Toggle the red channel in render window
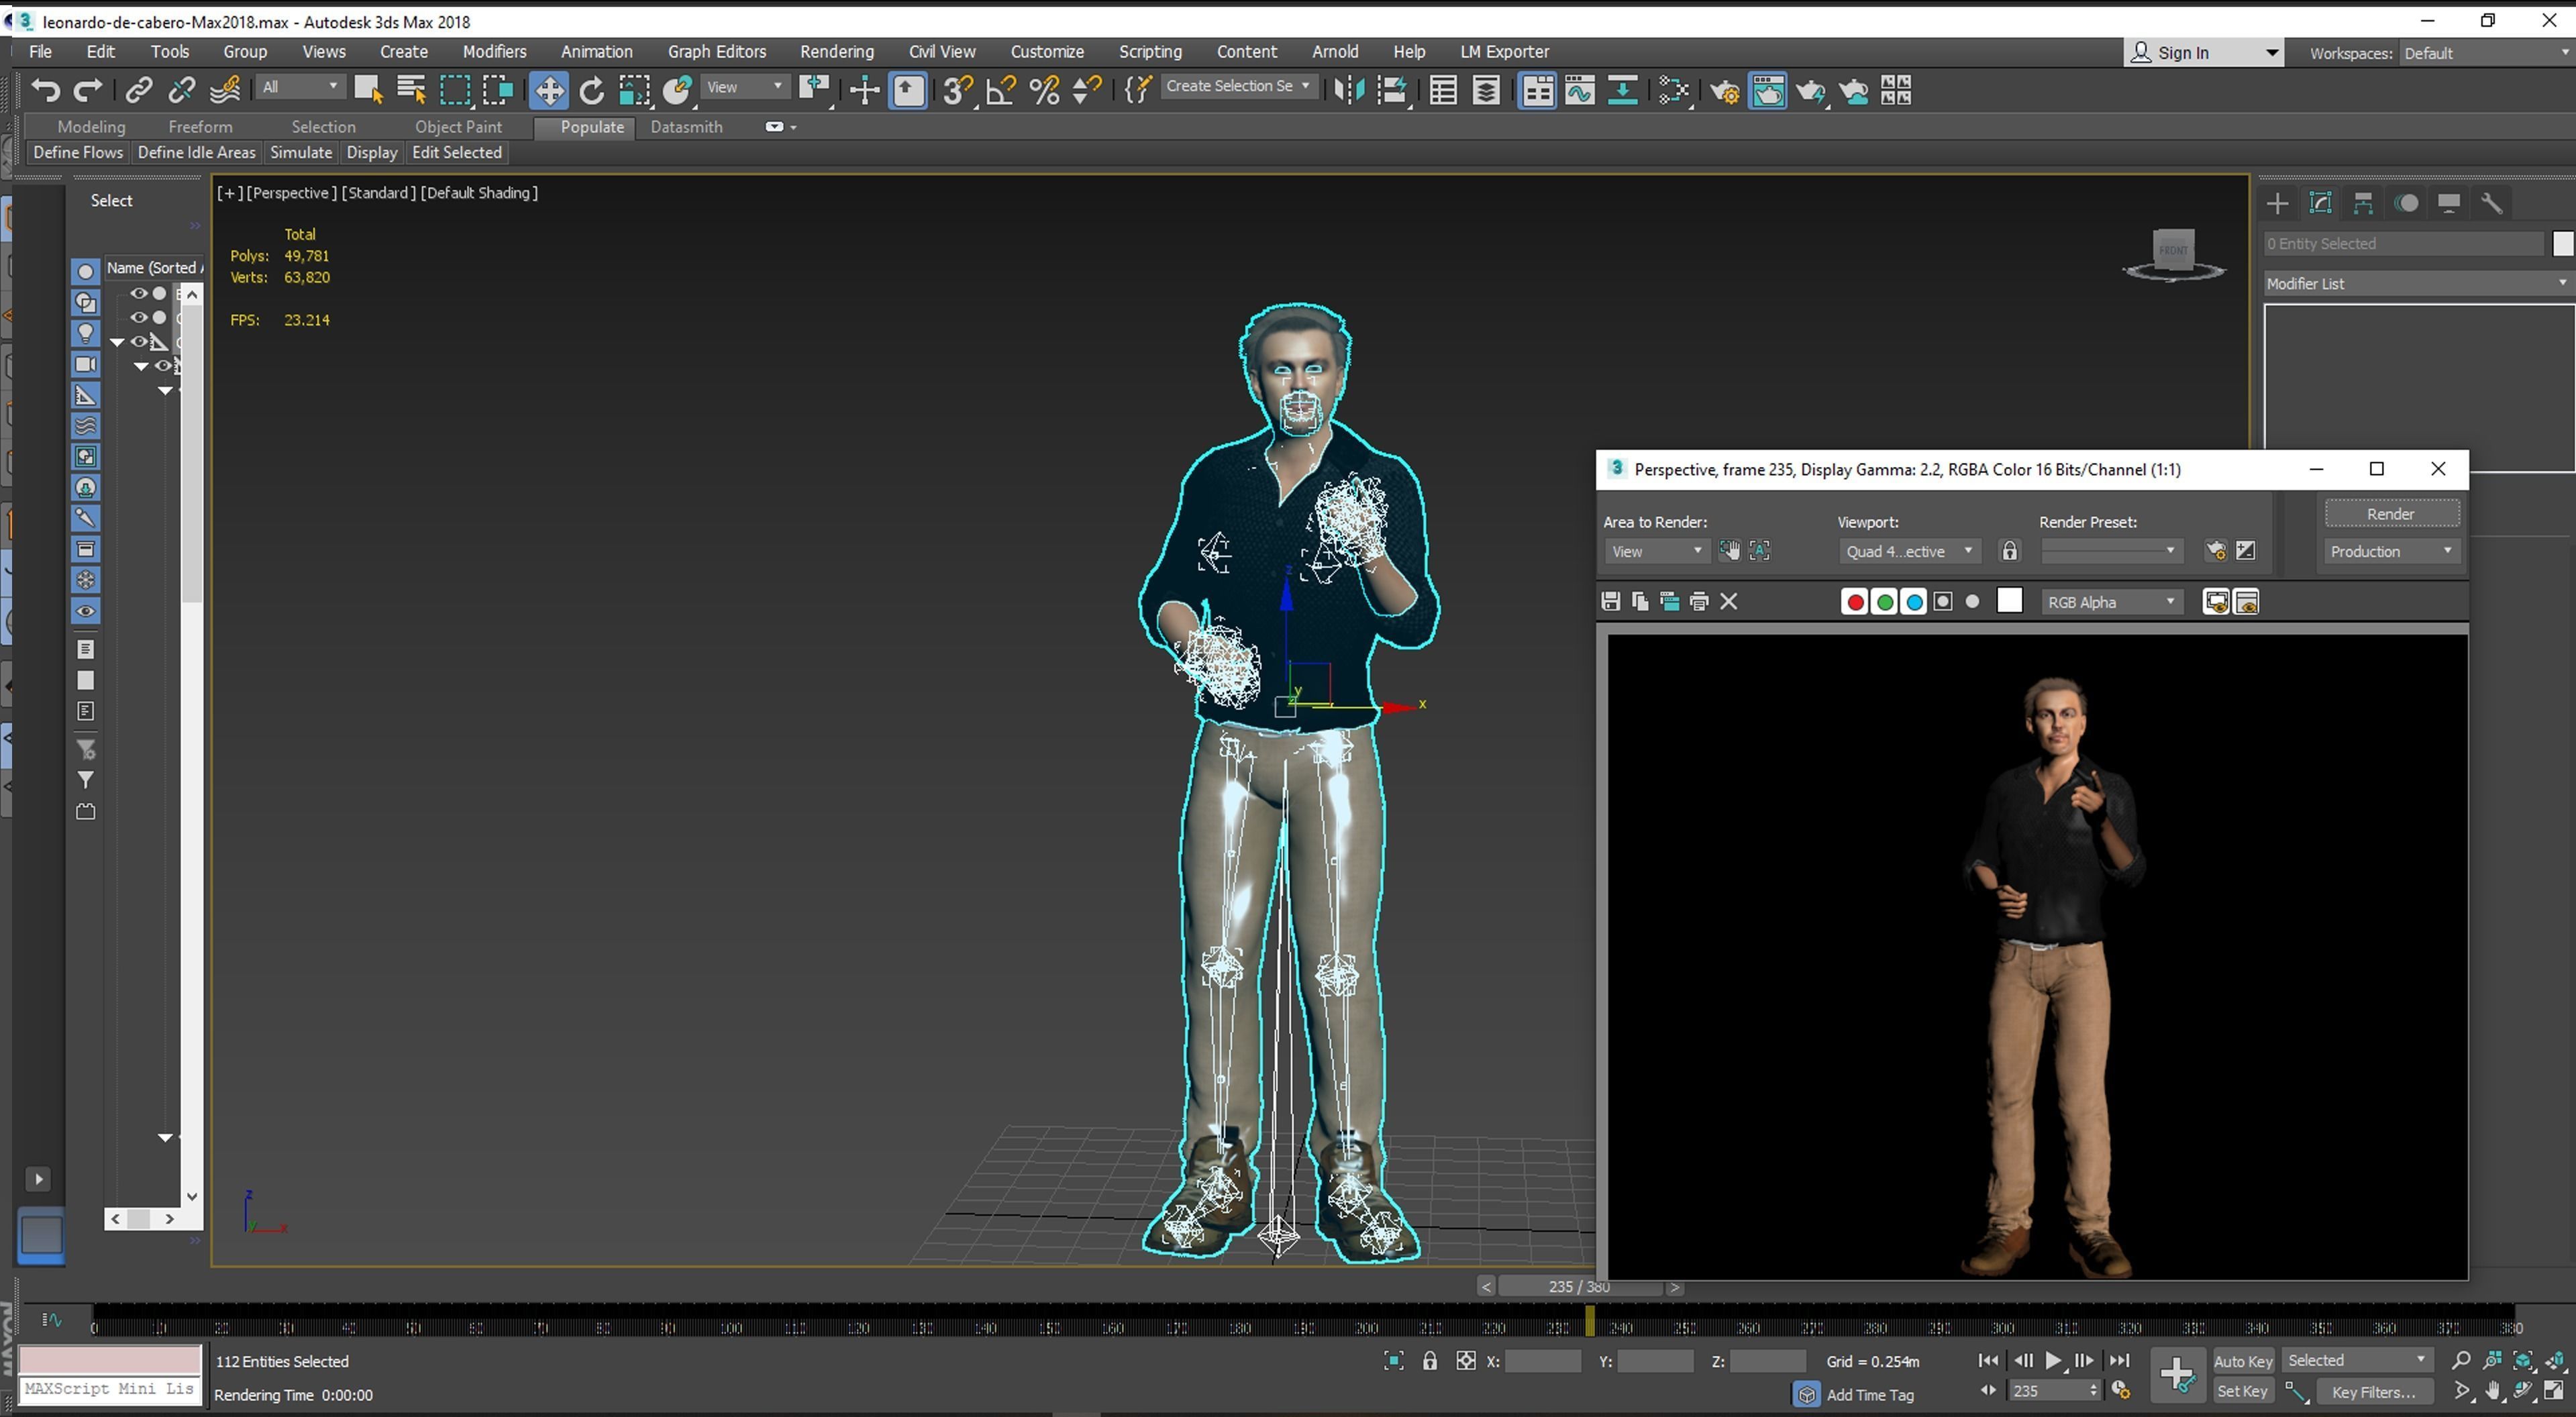The width and height of the screenshot is (2576, 1417). 1854,601
